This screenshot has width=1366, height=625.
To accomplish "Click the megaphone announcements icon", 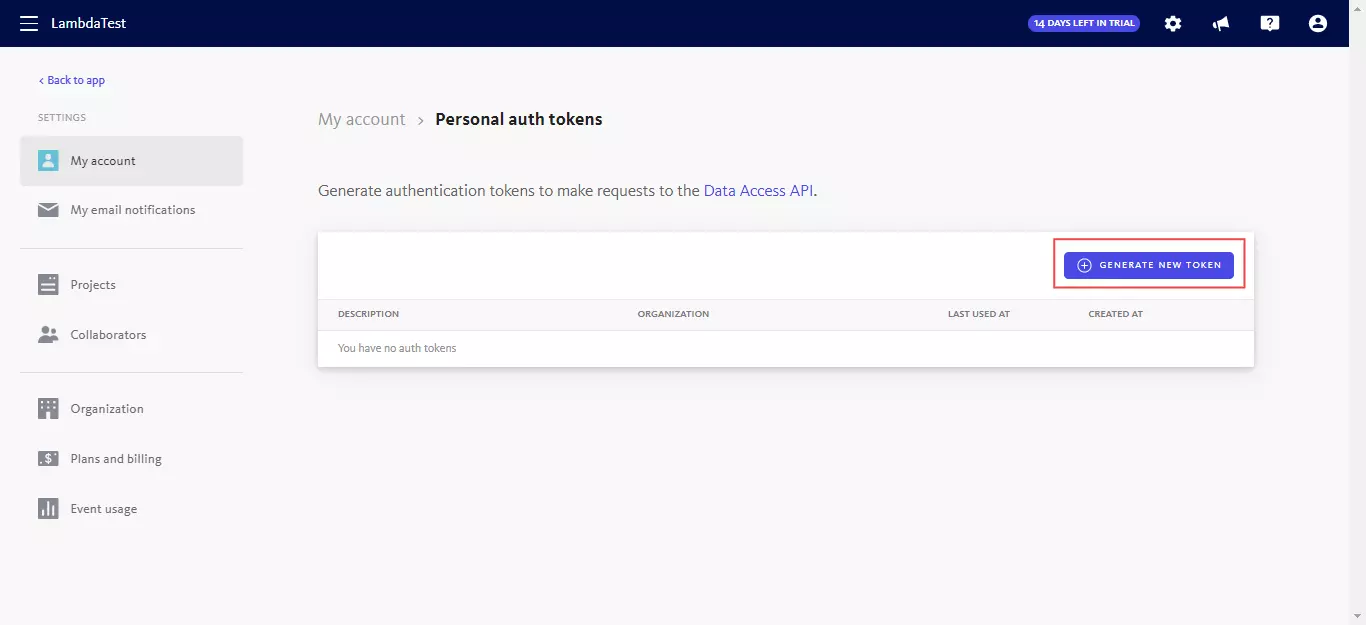I will [1221, 23].
